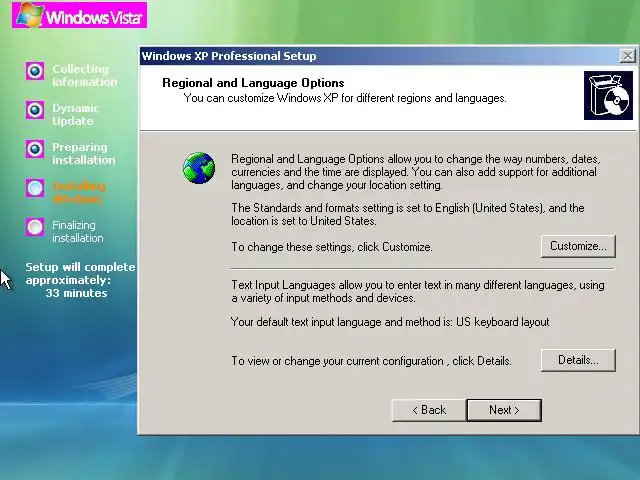
Task: Click the Dynamic Update step label
Action: click(x=76, y=115)
